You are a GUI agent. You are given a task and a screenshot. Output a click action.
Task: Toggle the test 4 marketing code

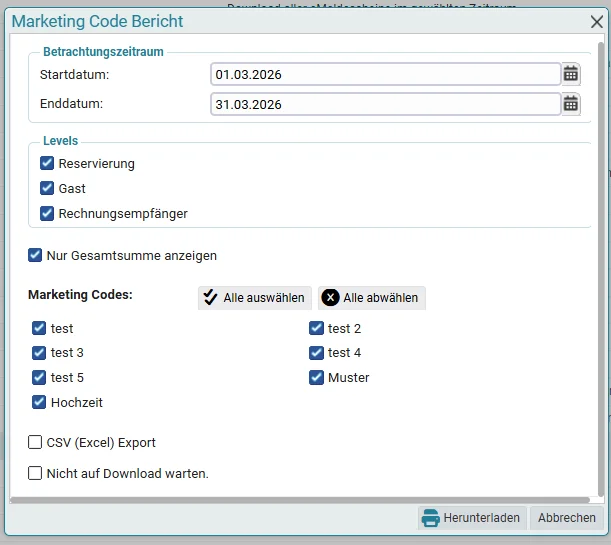316,353
